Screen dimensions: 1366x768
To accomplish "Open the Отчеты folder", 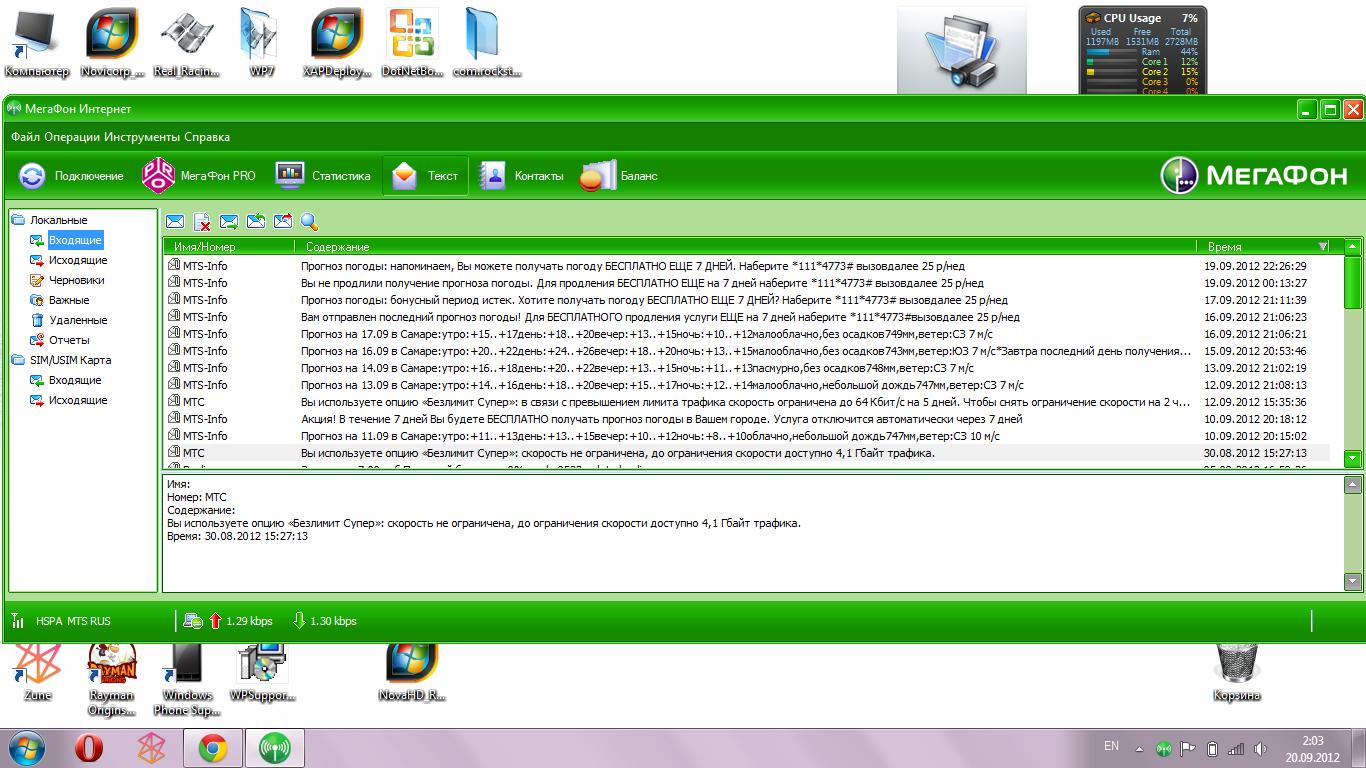I will coord(69,340).
